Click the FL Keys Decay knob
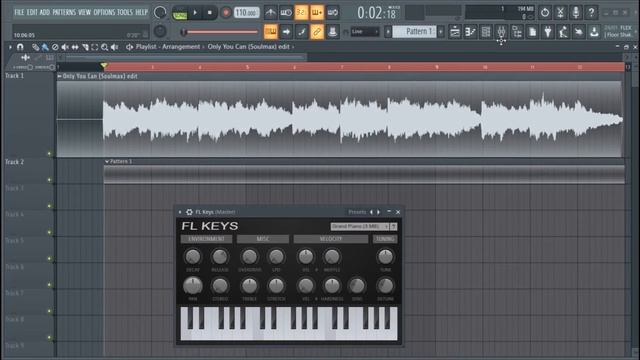 point(193,257)
